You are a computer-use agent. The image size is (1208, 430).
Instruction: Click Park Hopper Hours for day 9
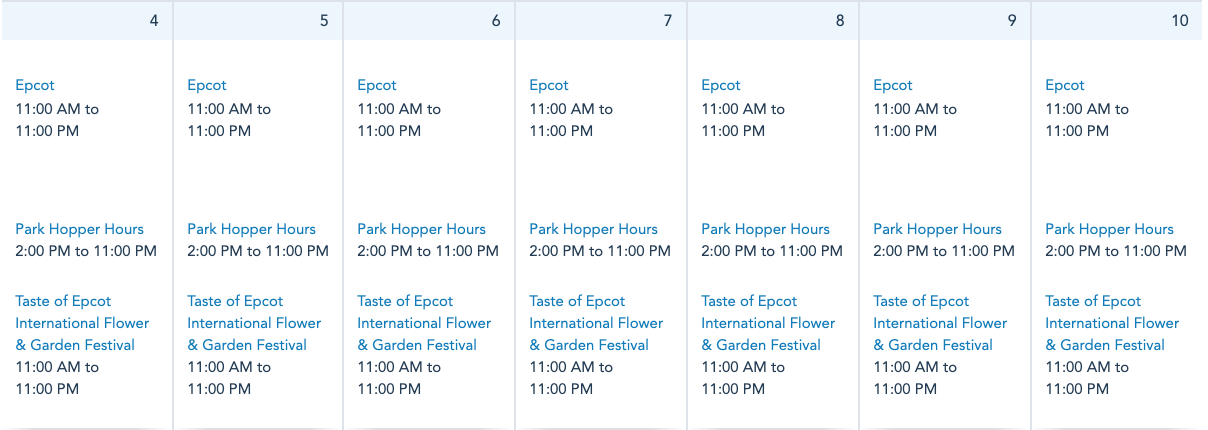click(937, 229)
